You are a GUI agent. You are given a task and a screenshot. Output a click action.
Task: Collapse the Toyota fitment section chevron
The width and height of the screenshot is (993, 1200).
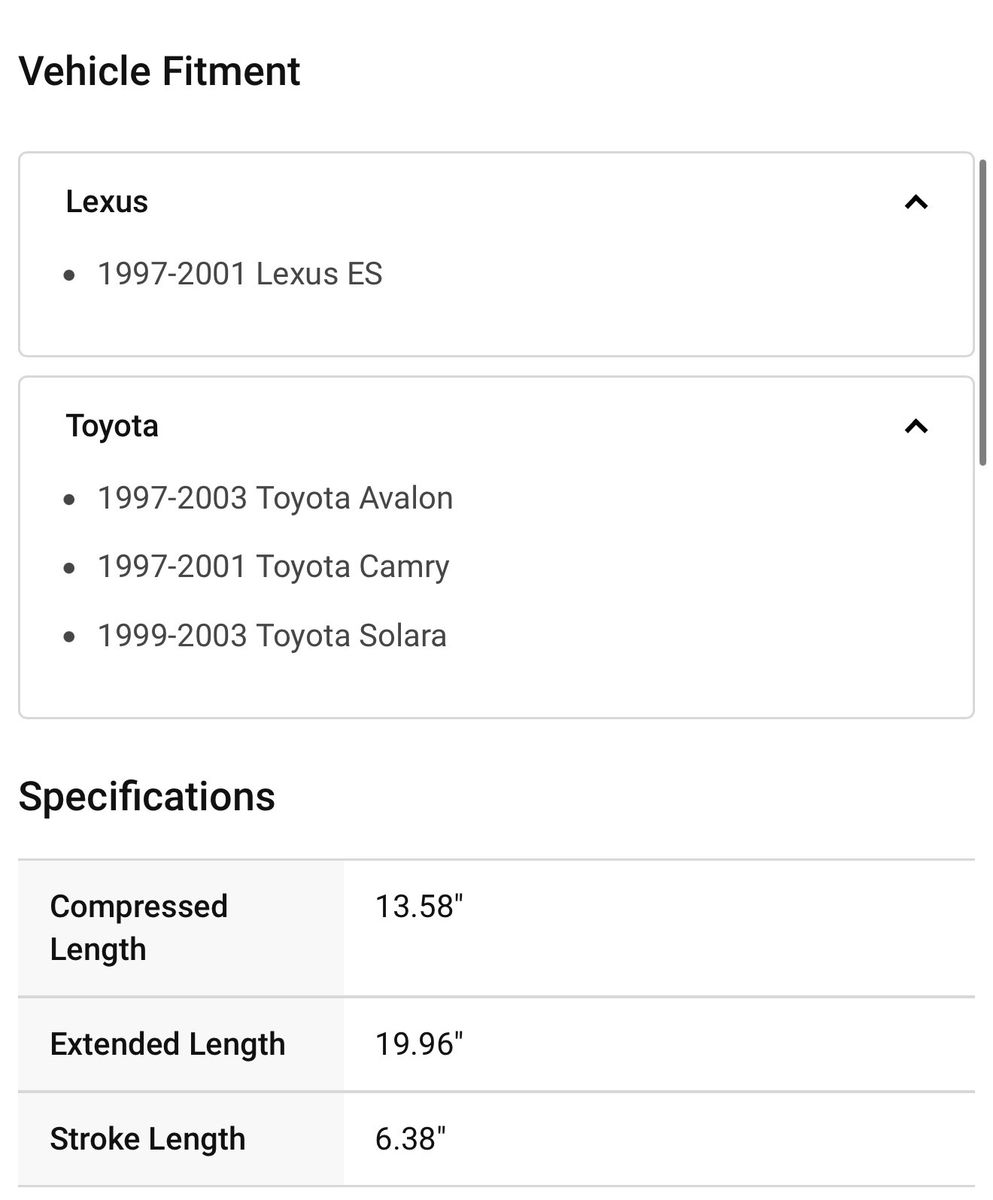tap(916, 426)
